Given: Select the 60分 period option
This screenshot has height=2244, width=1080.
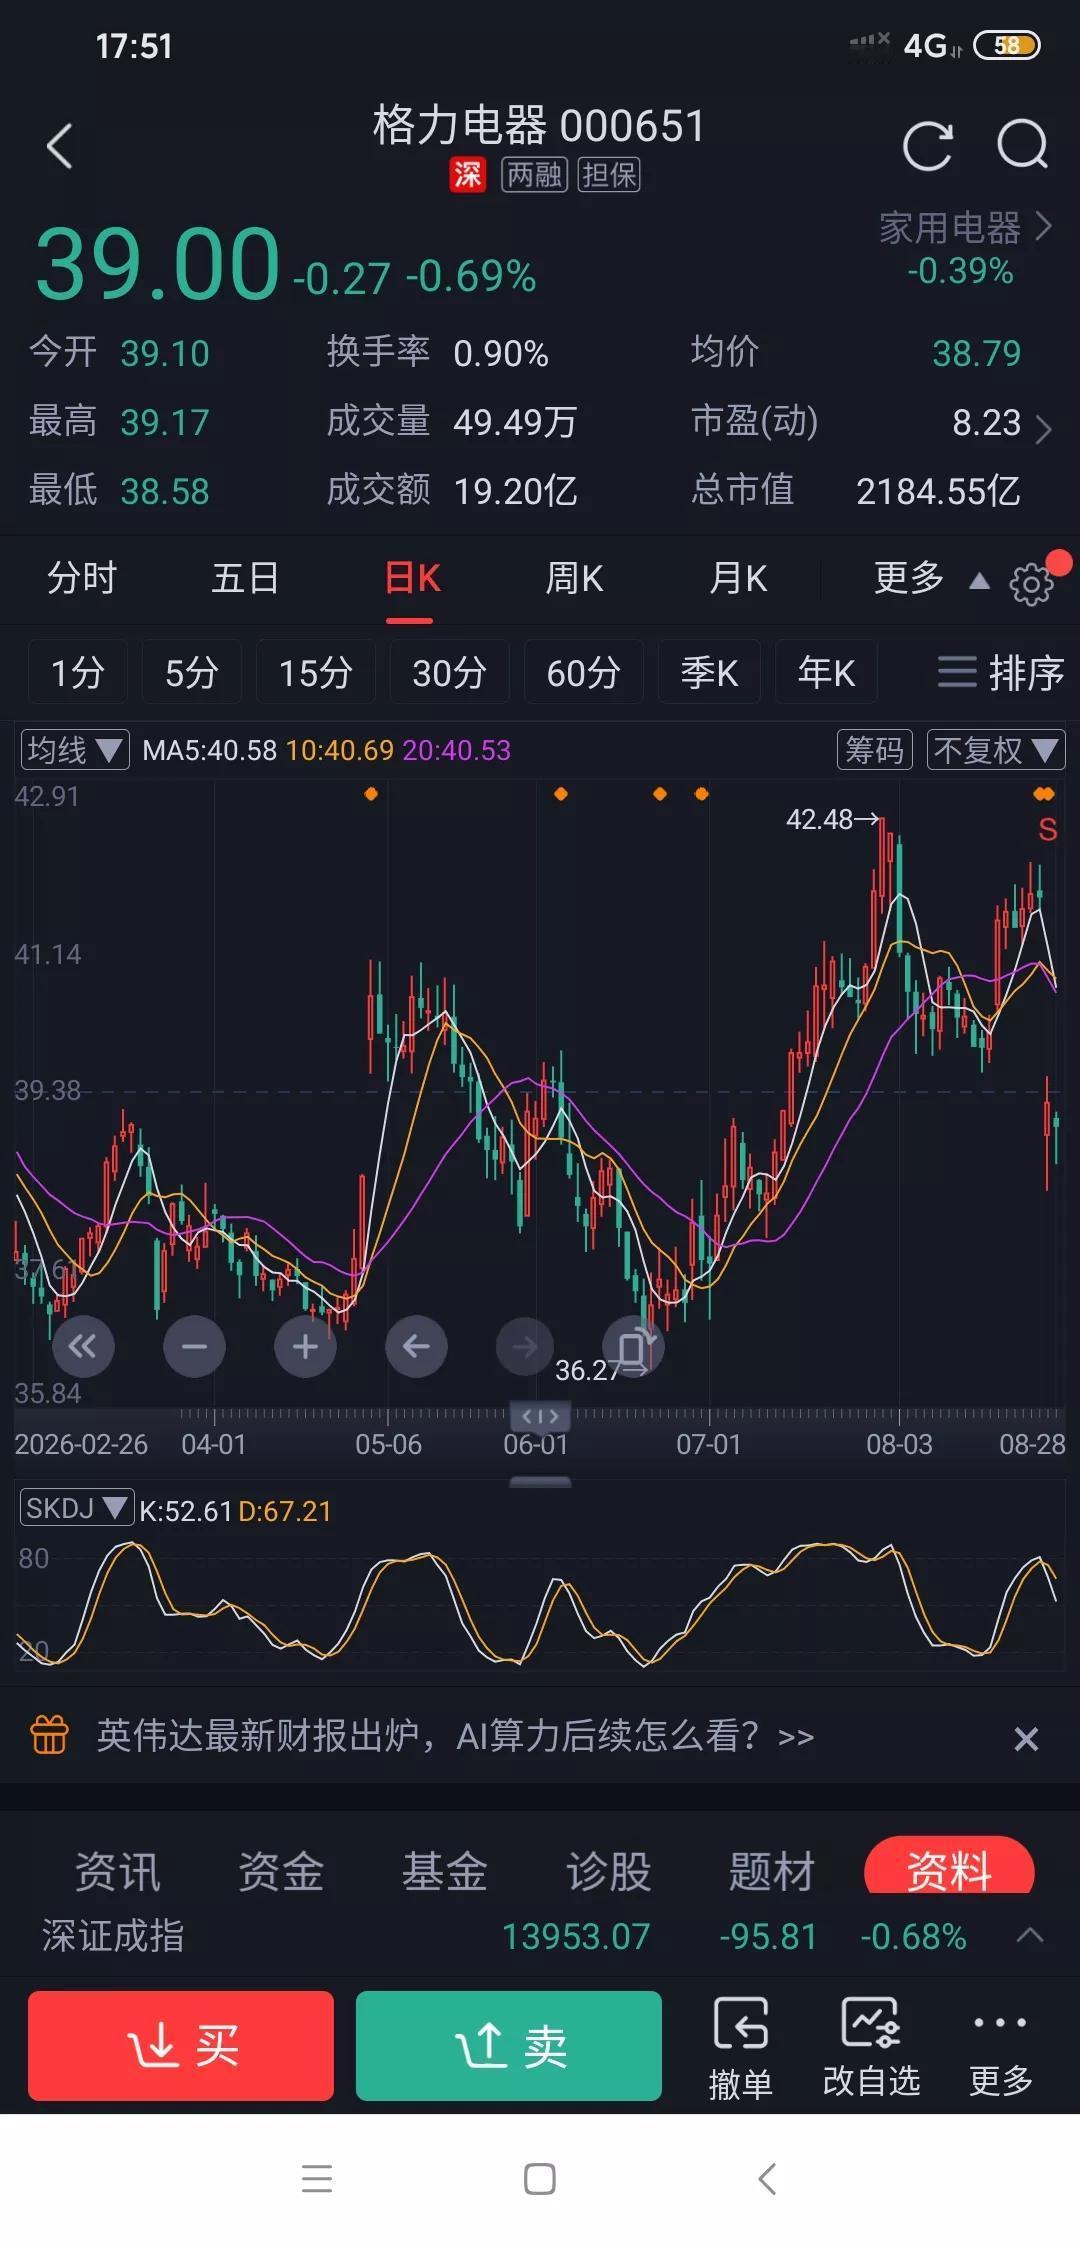Looking at the screenshot, I should click(x=583, y=672).
